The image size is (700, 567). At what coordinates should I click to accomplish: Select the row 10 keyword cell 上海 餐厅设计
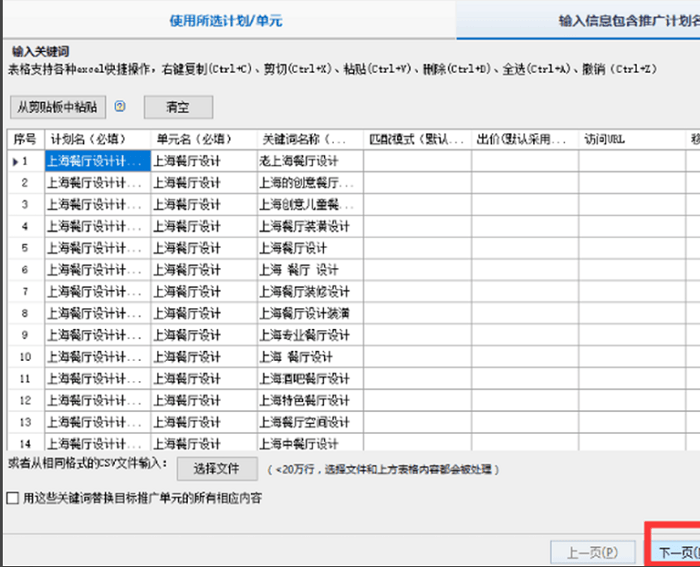pyautogui.click(x=308, y=357)
